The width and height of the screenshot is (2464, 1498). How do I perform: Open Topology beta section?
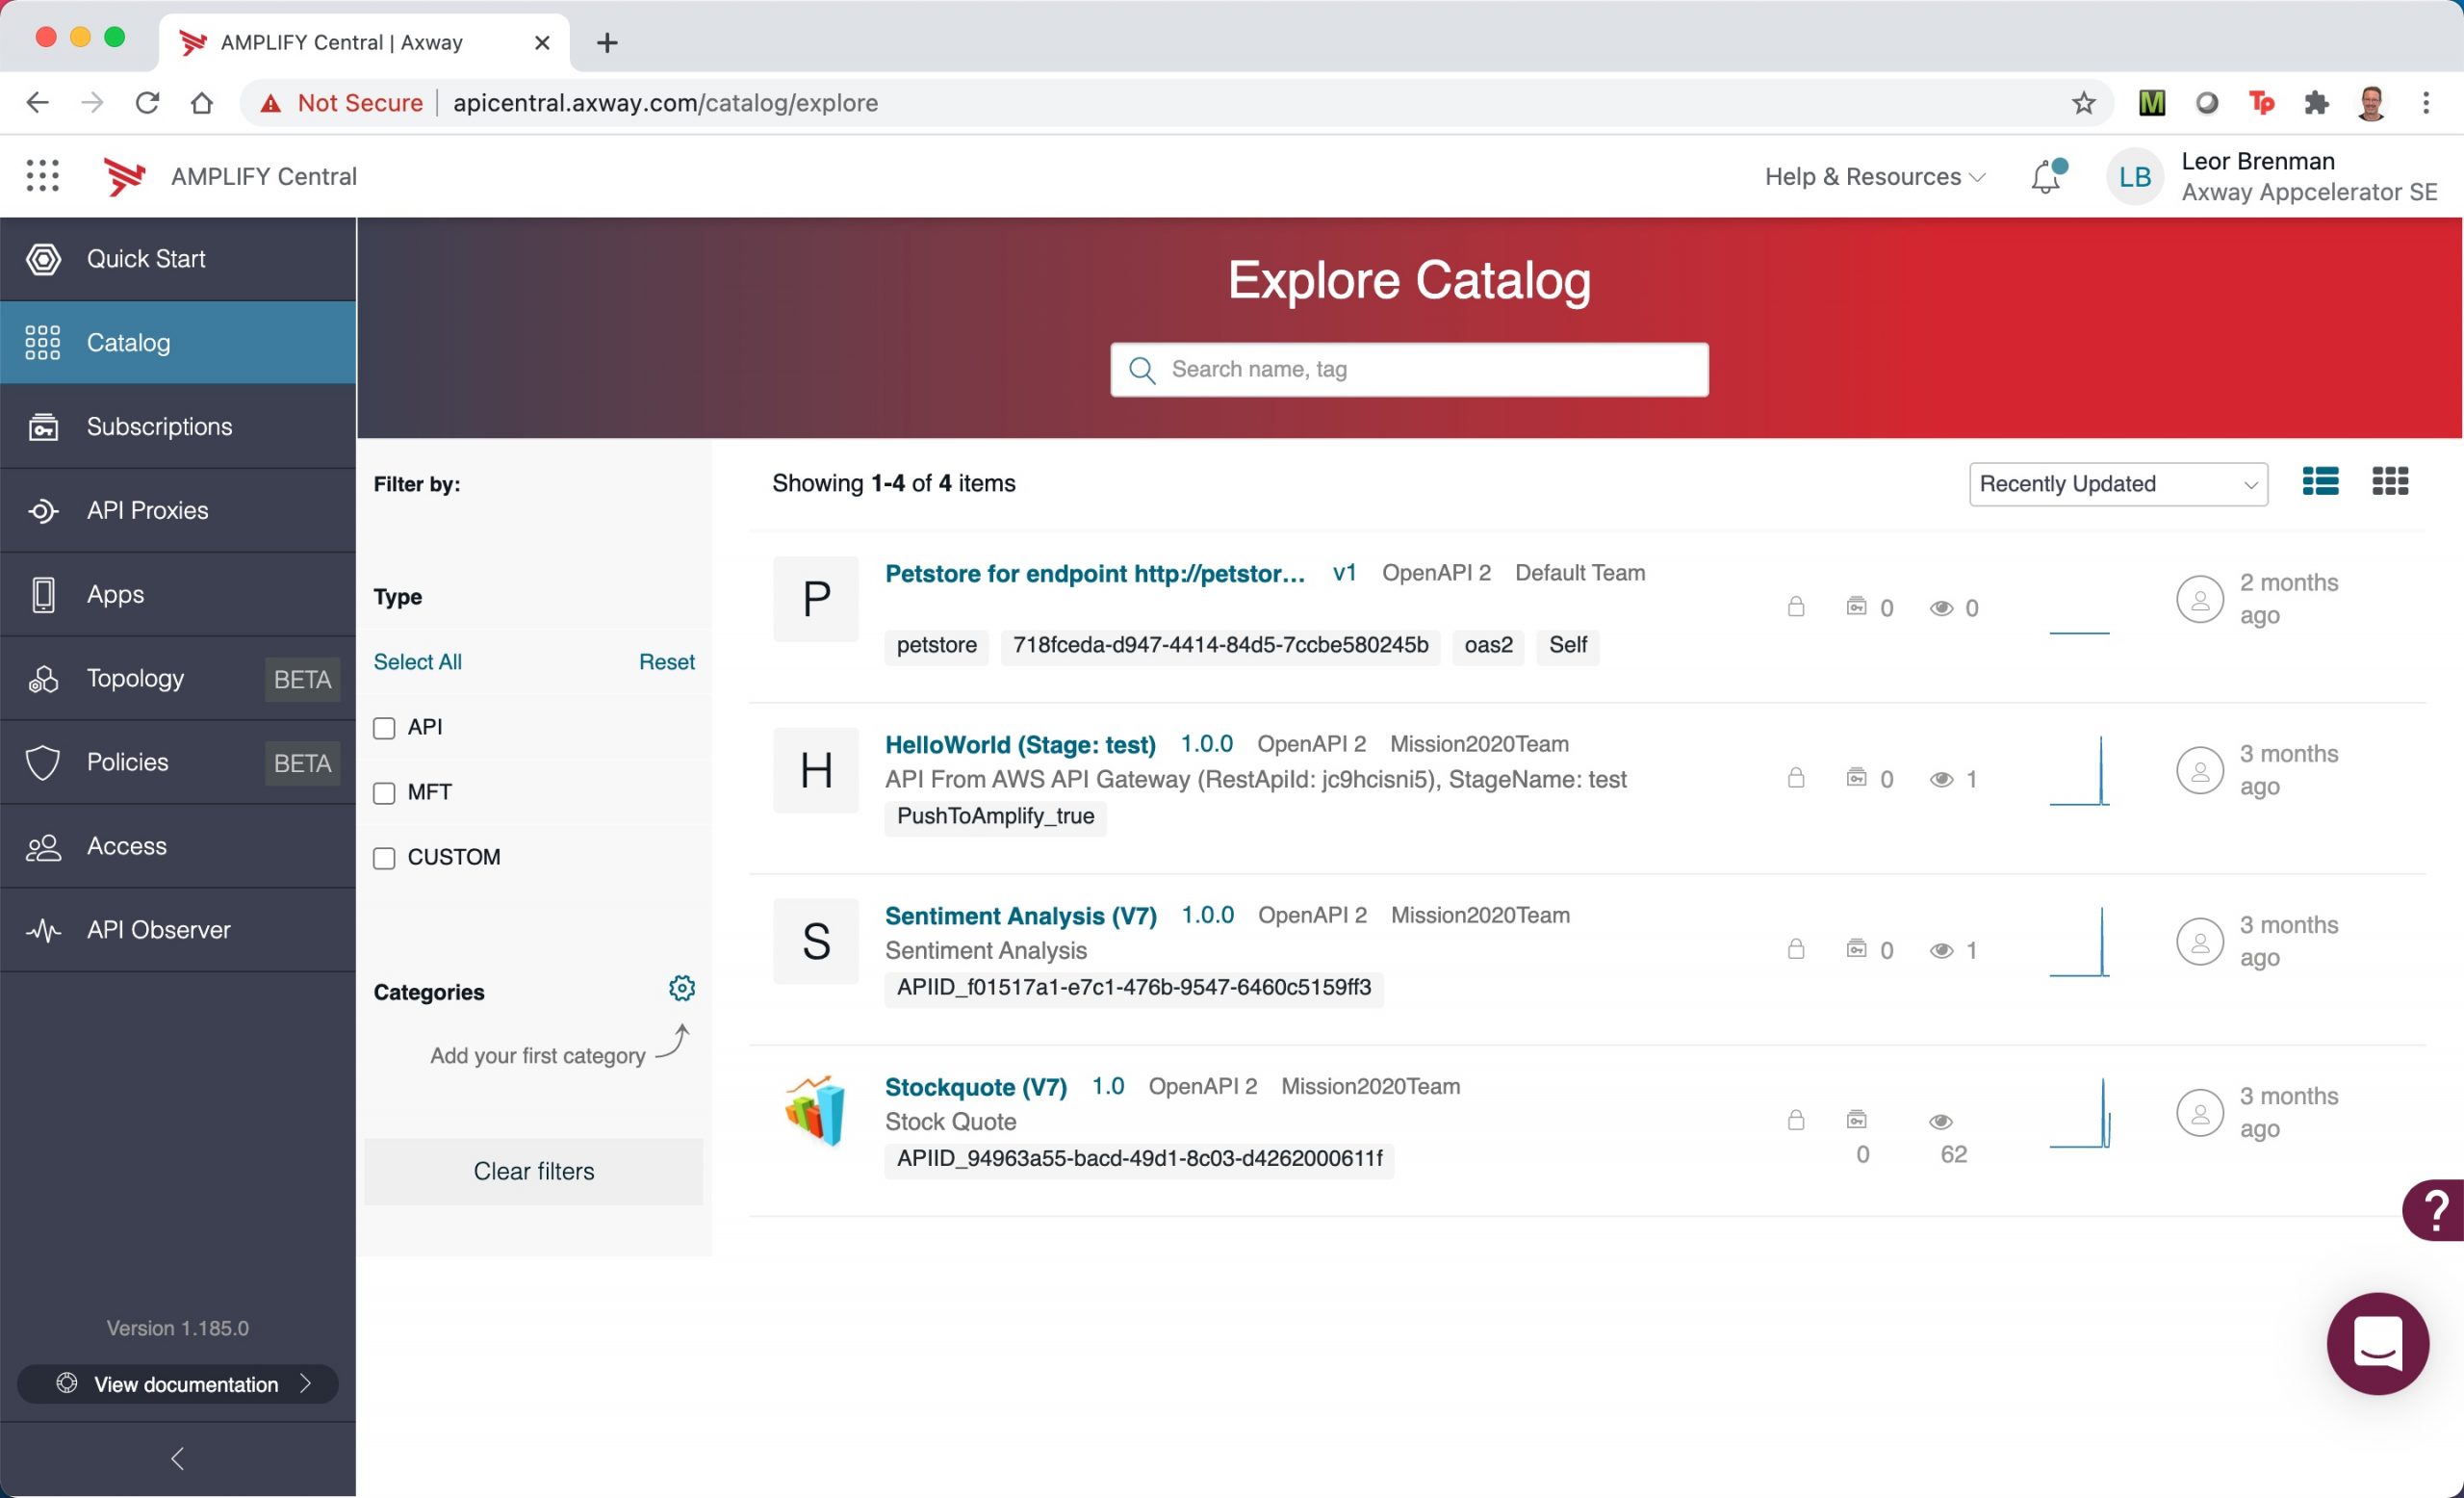click(x=178, y=679)
